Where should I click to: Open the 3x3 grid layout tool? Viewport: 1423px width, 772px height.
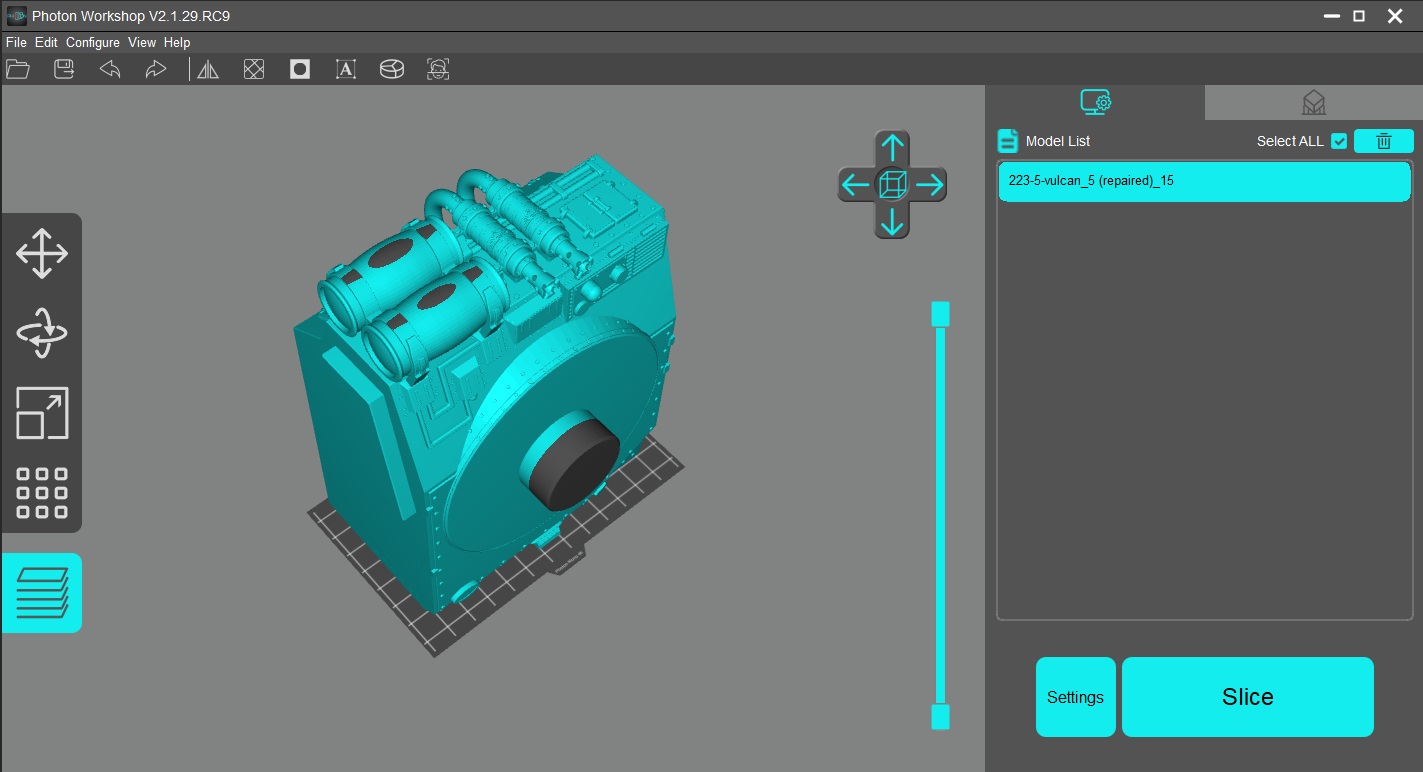(42, 492)
